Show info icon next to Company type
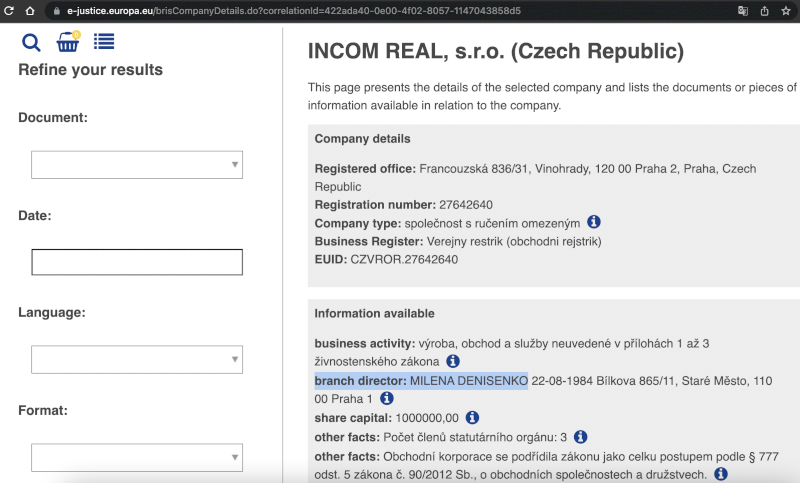This screenshot has height=483, width=800. tap(593, 222)
